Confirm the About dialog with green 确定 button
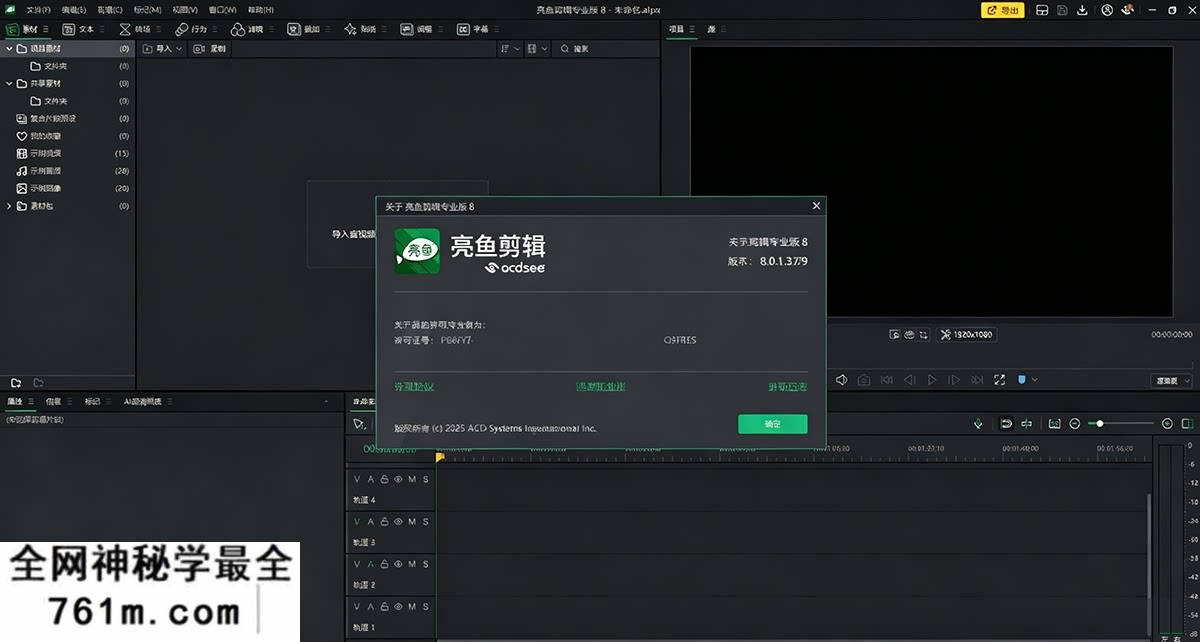The image size is (1200, 642). pyautogui.click(x=773, y=424)
